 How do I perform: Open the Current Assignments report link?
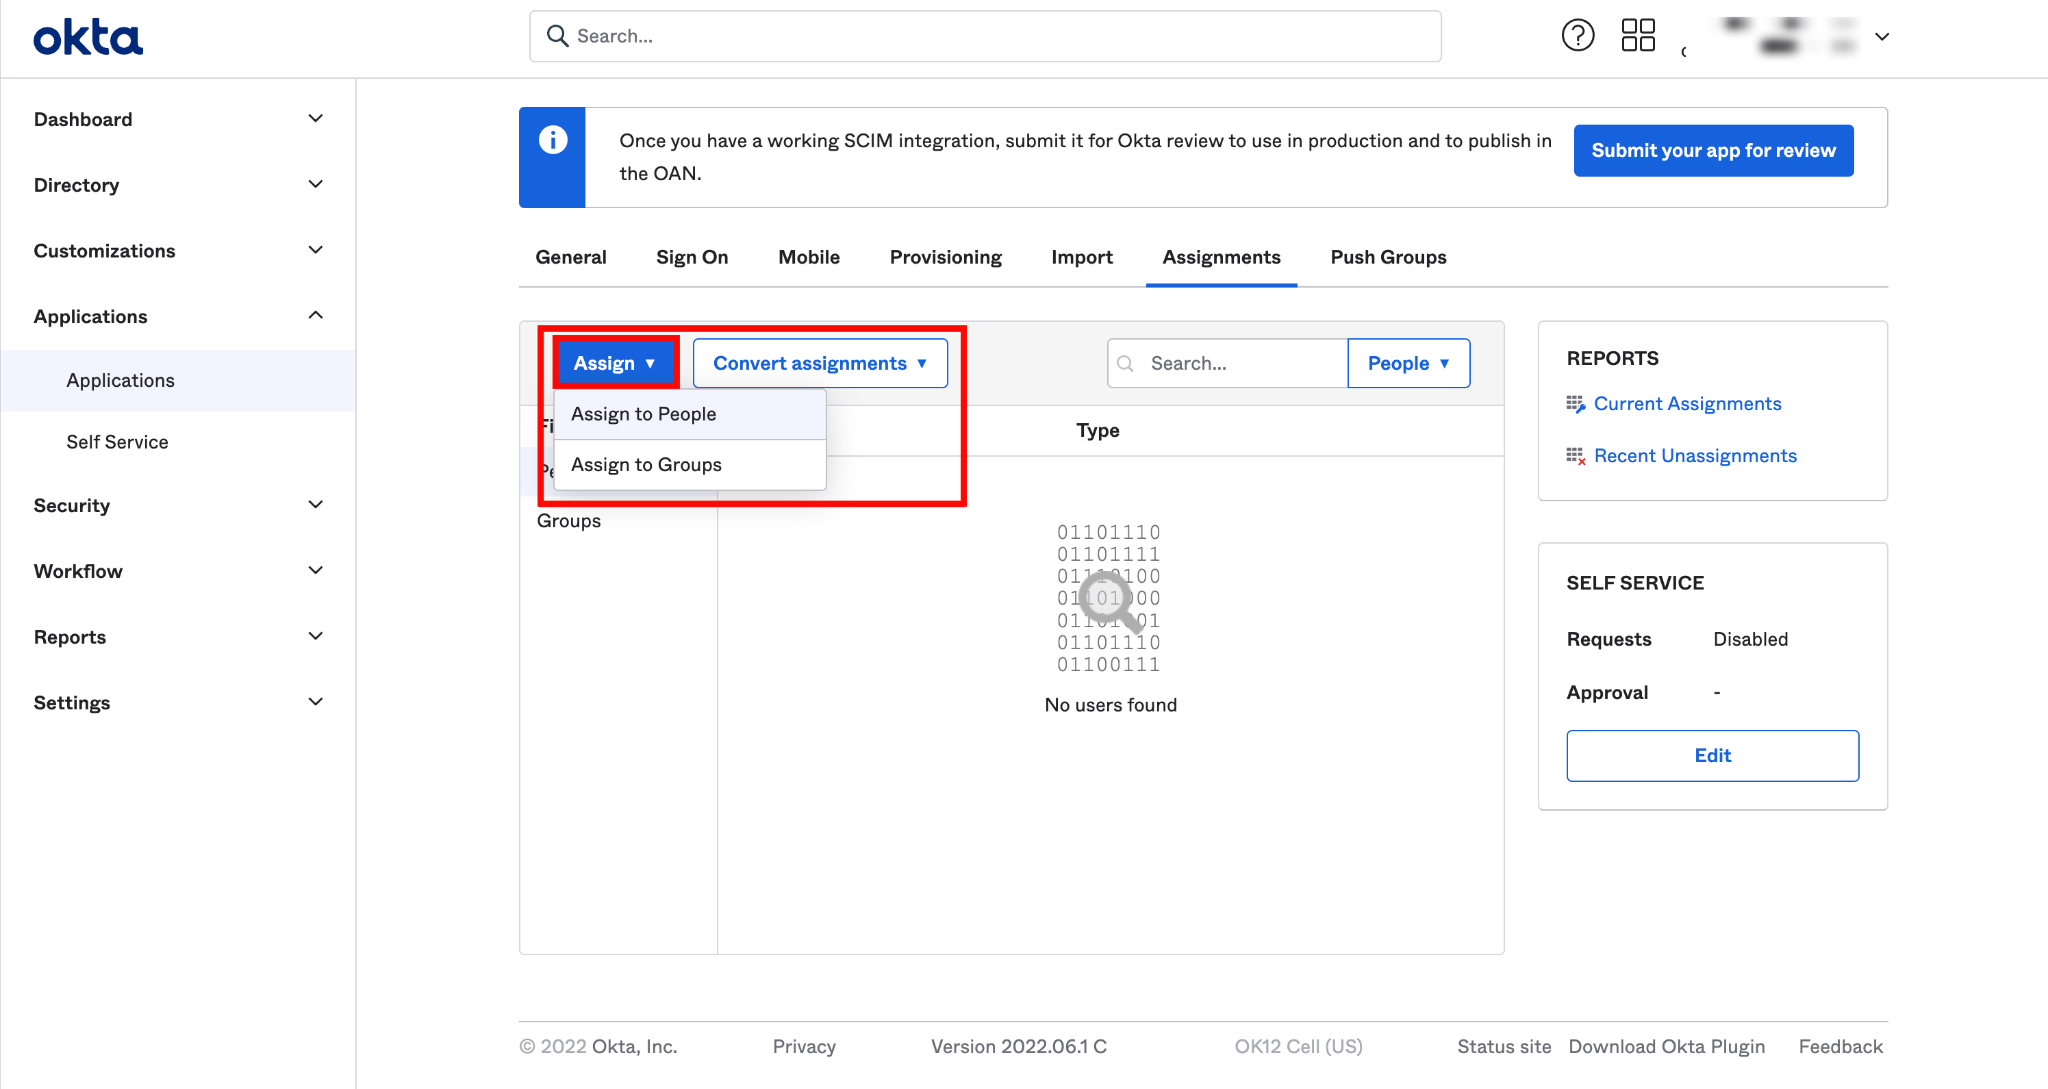click(1687, 404)
